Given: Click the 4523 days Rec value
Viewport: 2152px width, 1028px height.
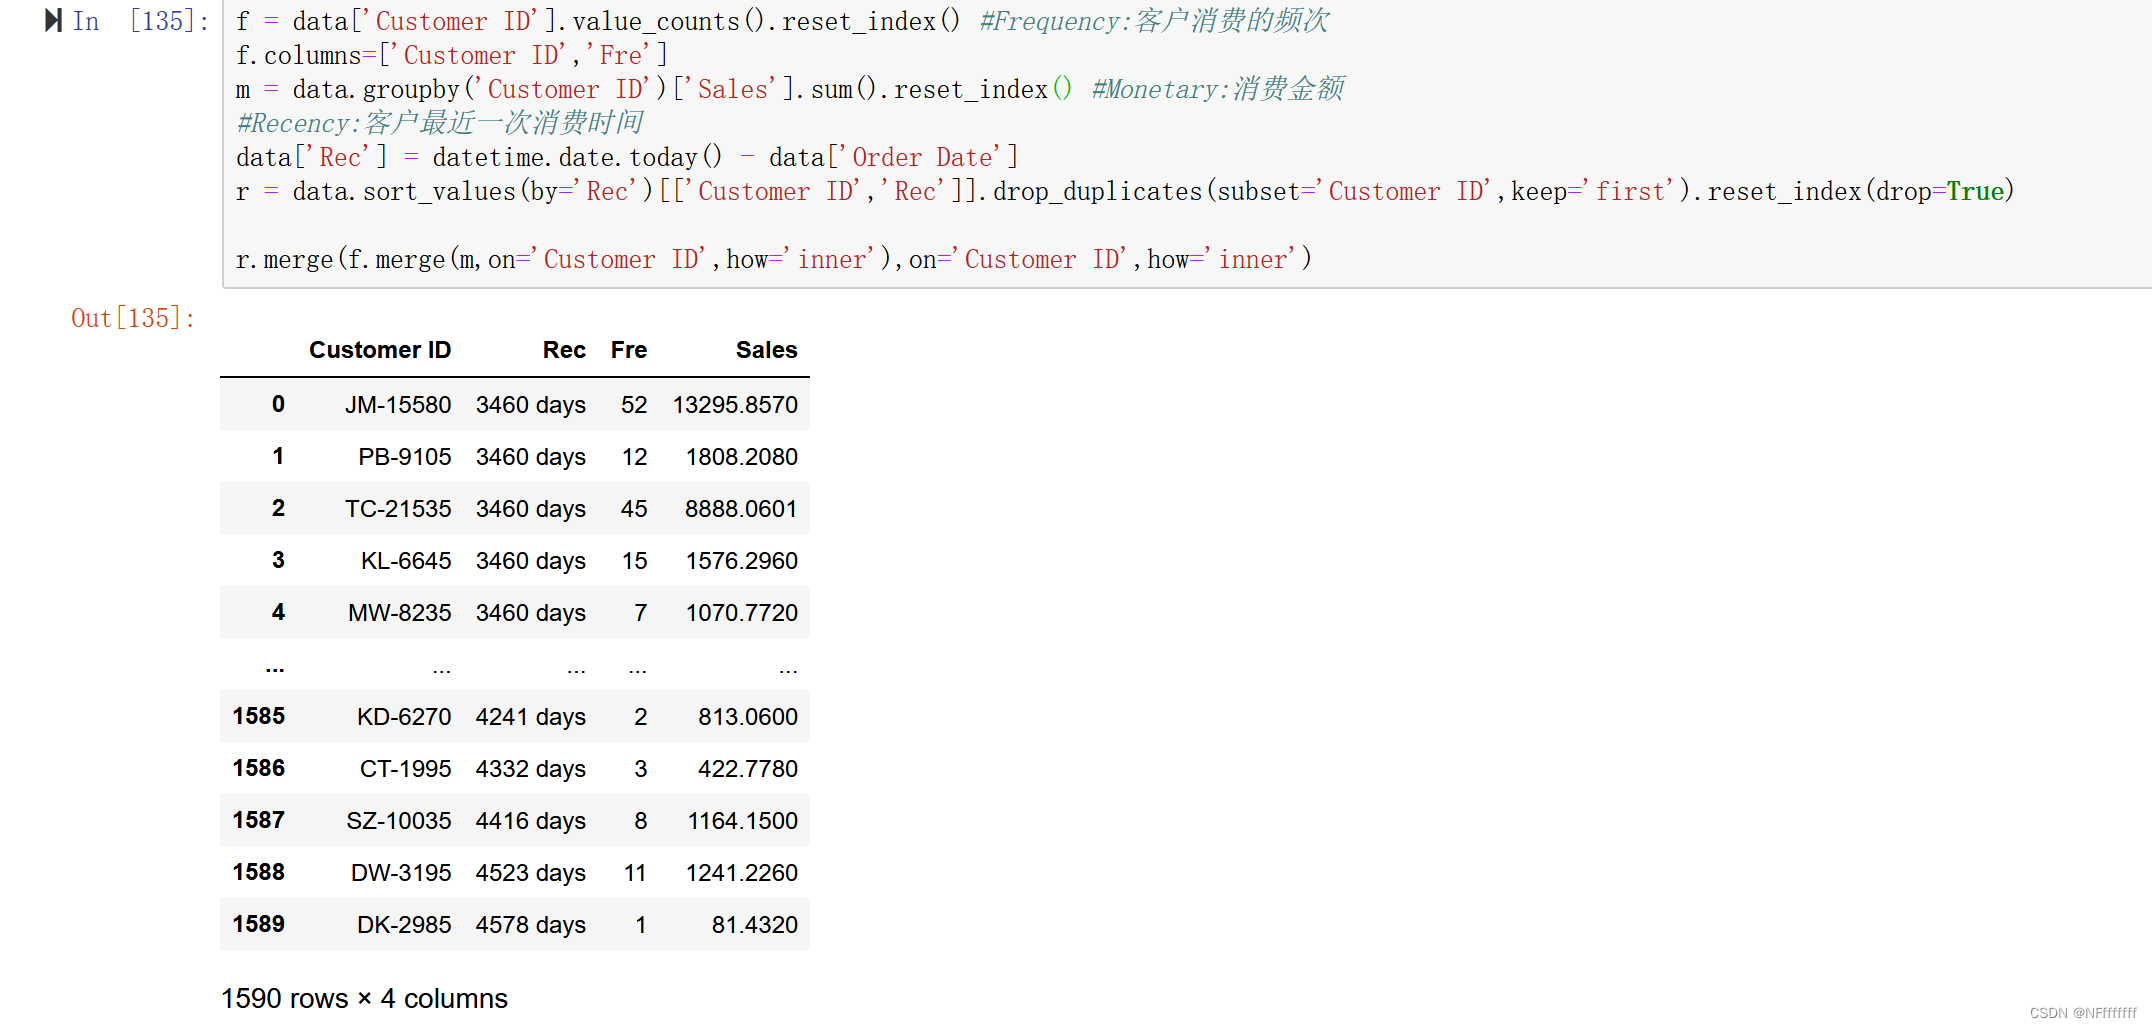Looking at the screenshot, I should click(x=531, y=873).
